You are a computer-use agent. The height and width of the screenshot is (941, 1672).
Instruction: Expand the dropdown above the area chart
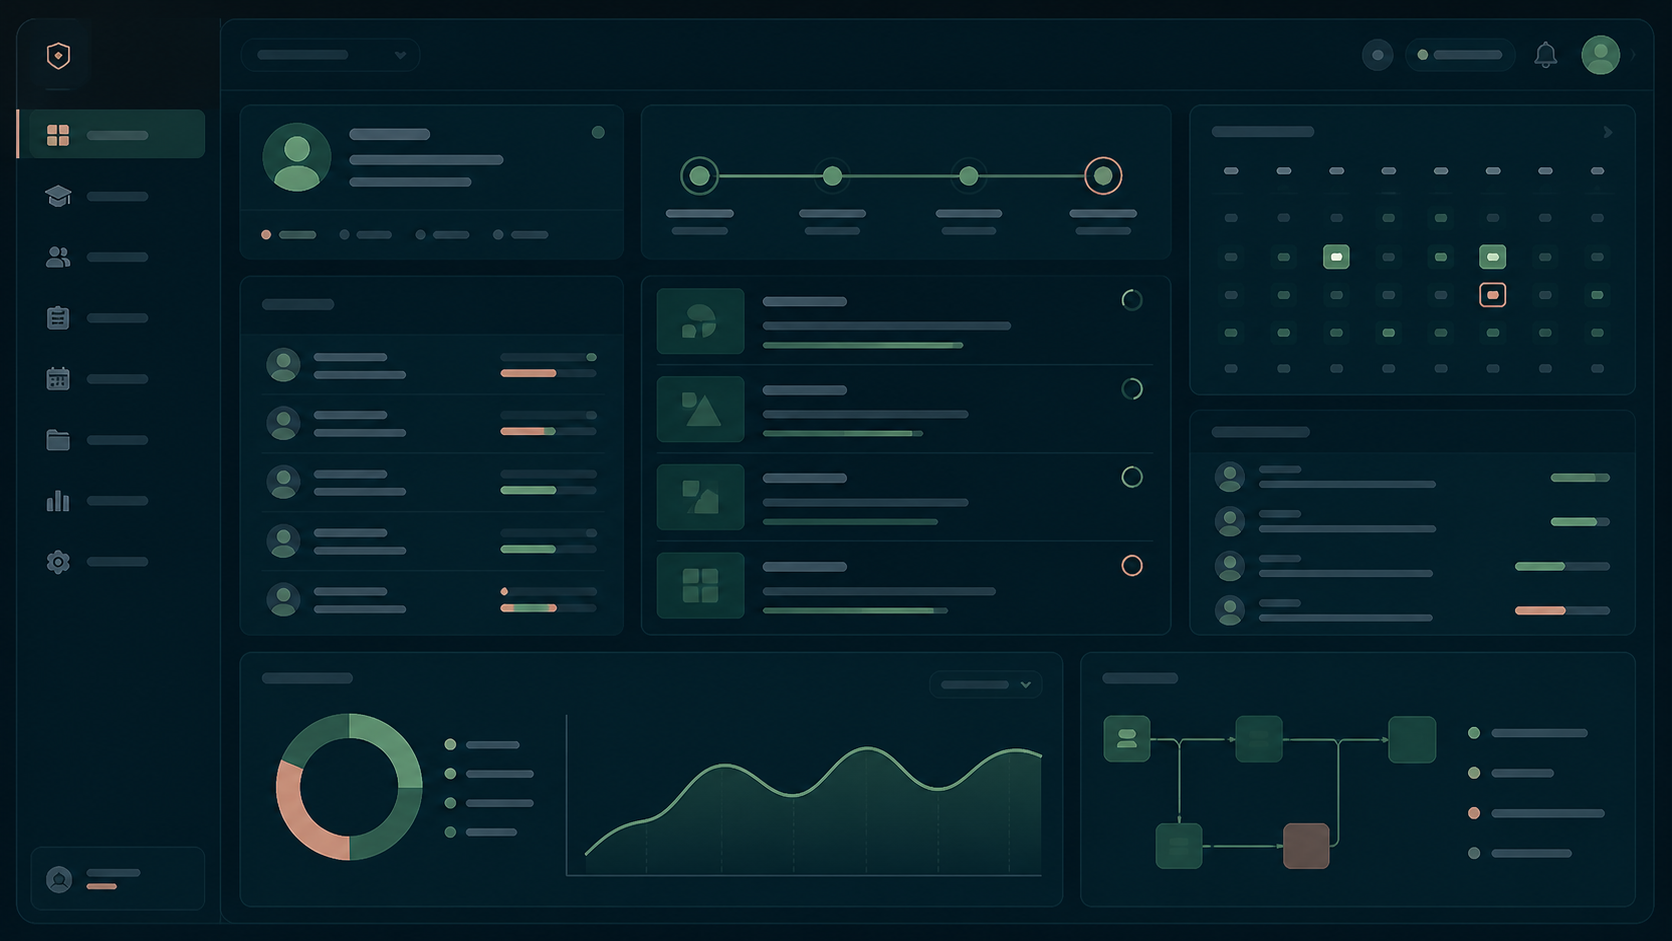pos(986,685)
